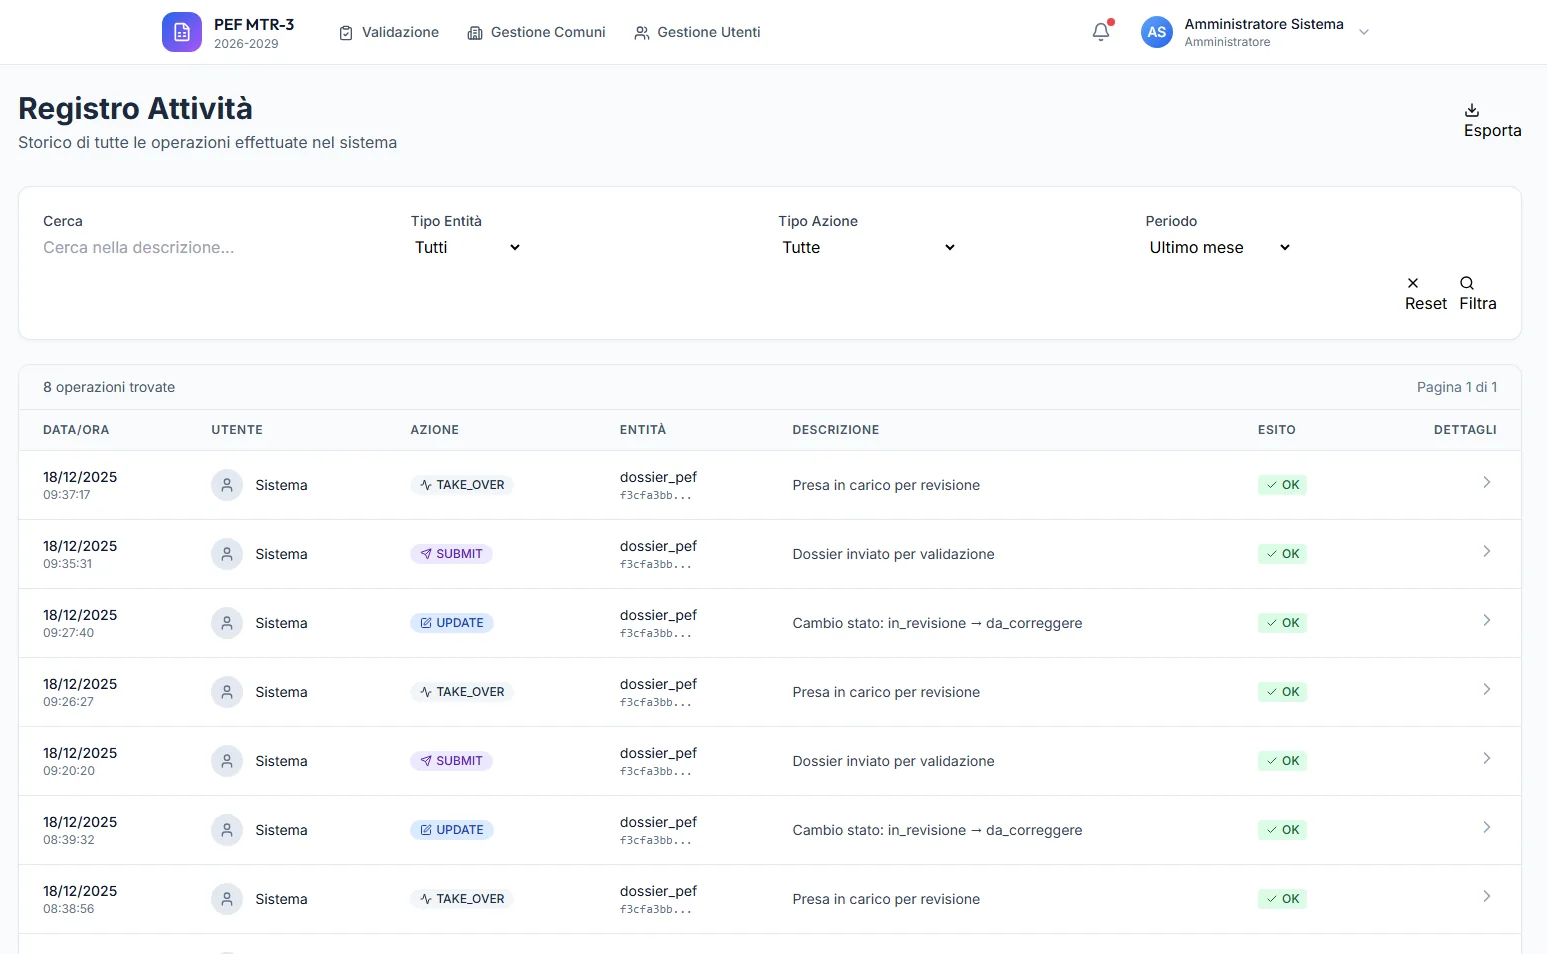1547x954 pixels.
Task: Click the Filtra magnifier icon
Action: 1467,283
